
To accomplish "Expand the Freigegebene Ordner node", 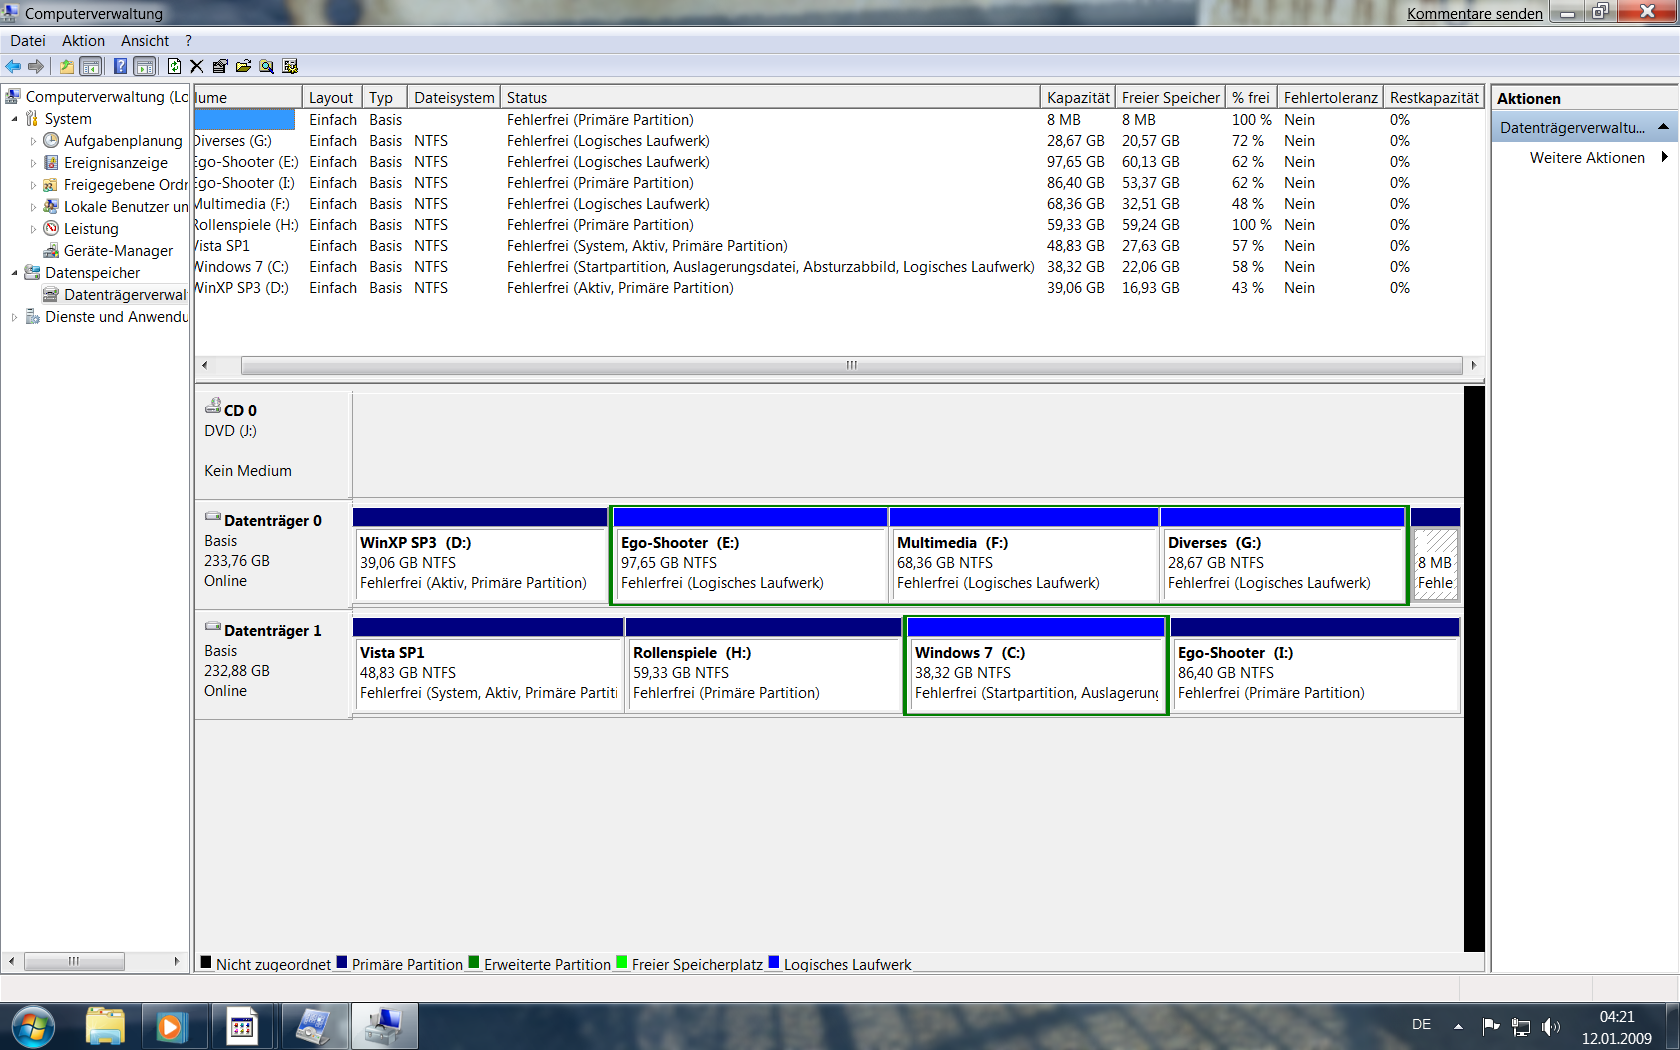I will (x=33, y=185).
